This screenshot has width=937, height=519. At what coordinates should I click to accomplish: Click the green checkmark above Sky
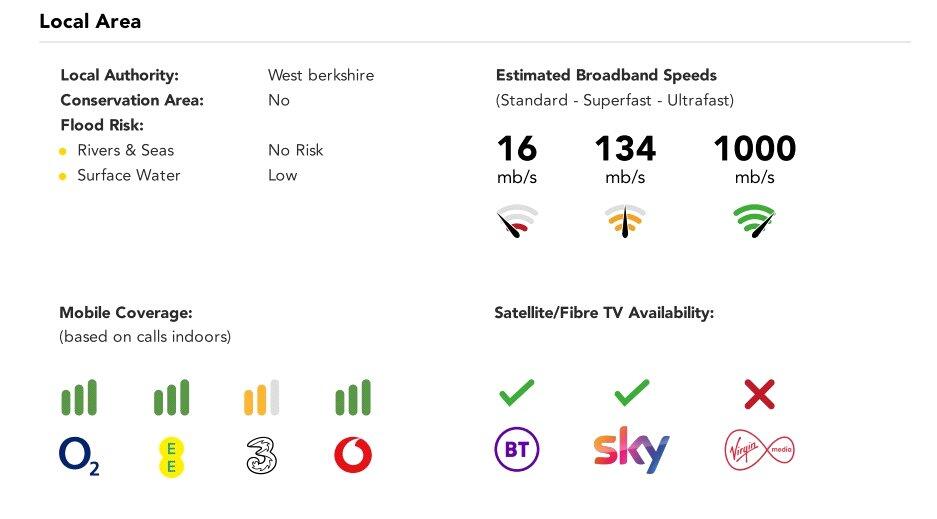[x=631, y=393]
